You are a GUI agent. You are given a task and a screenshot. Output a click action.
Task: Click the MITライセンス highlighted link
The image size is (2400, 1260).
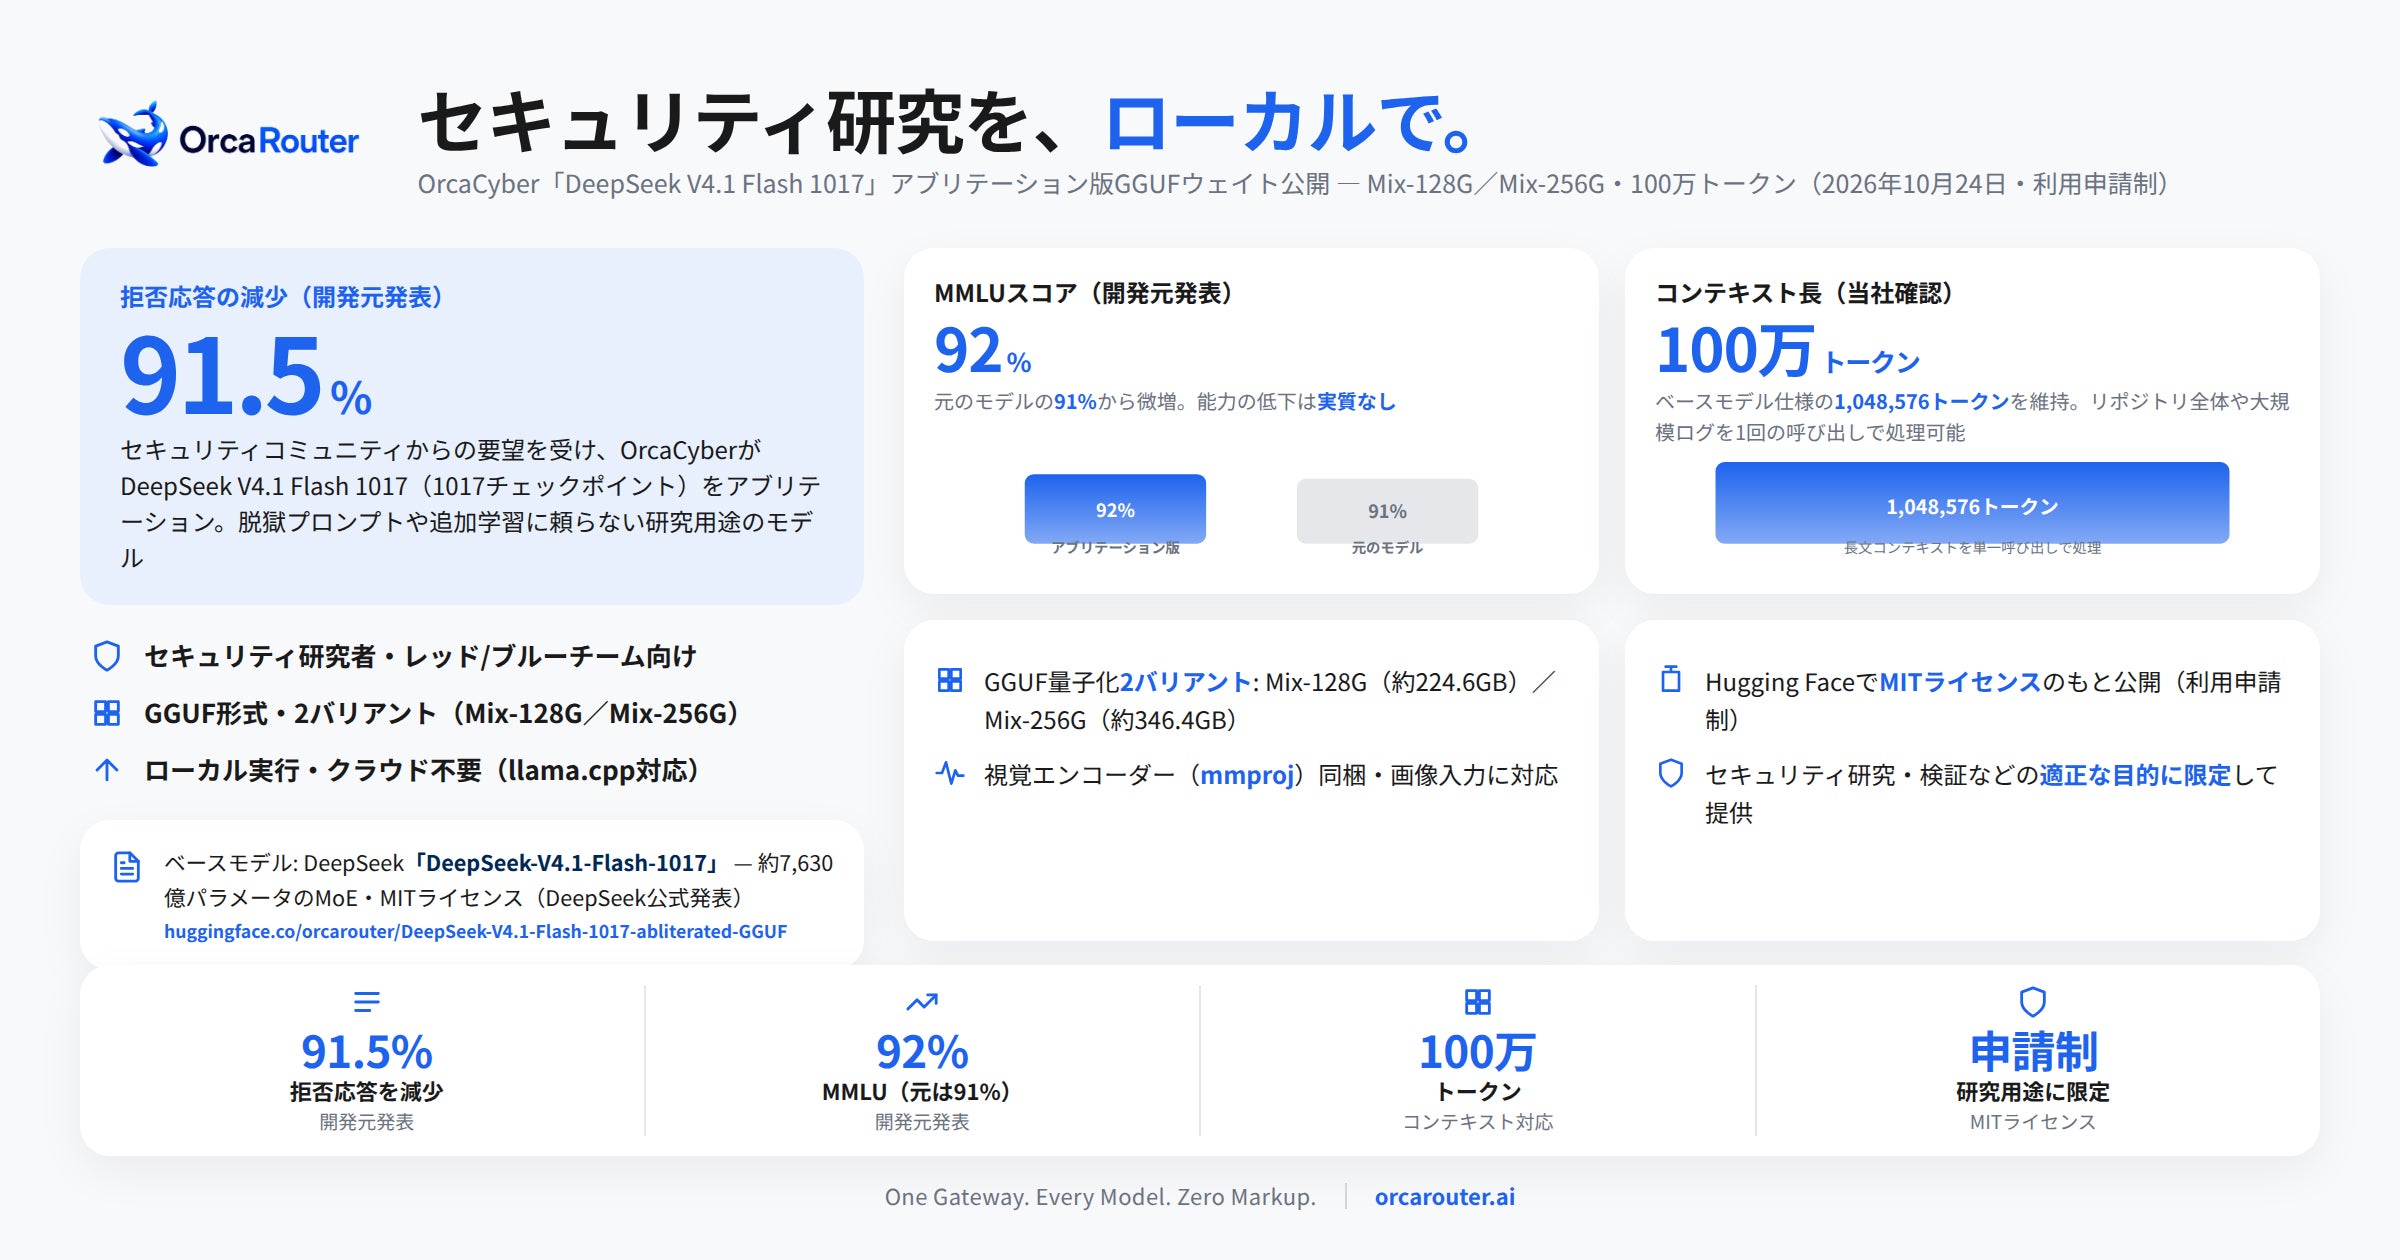[x=1960, y=682]
